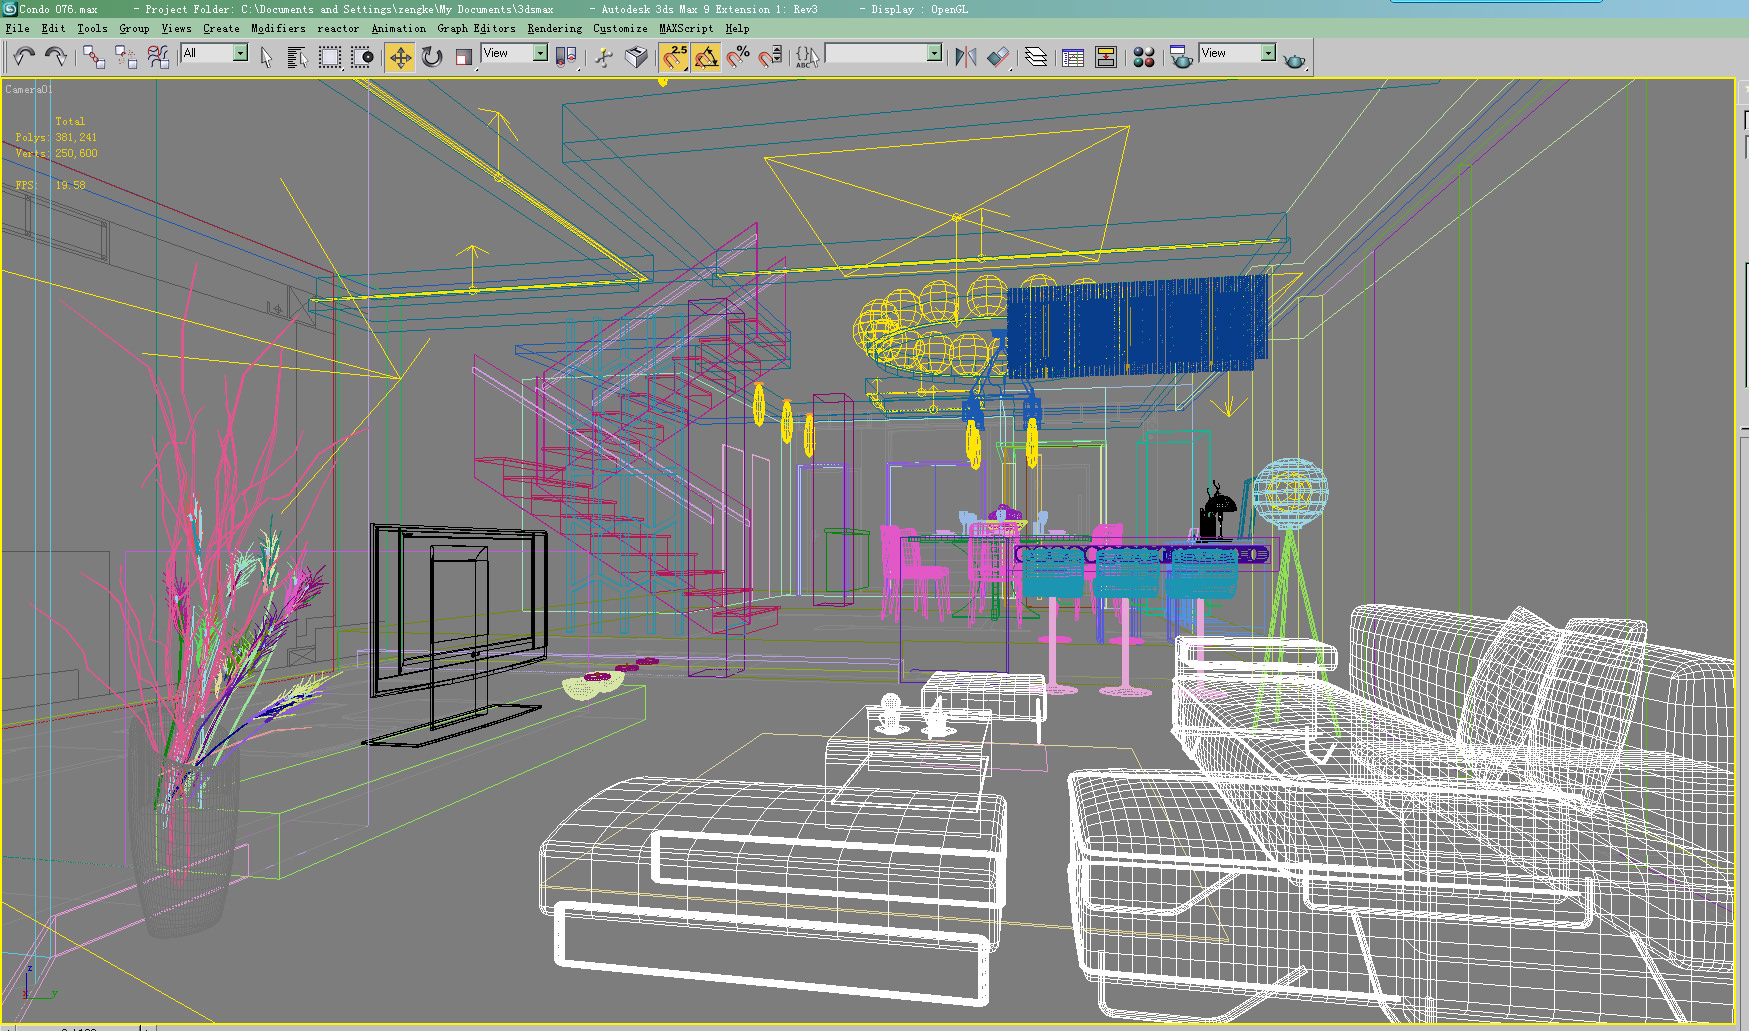Screen dimensions: 1749x1031
Task: Activate the Select and Move tool
Action: pos(400,57)
